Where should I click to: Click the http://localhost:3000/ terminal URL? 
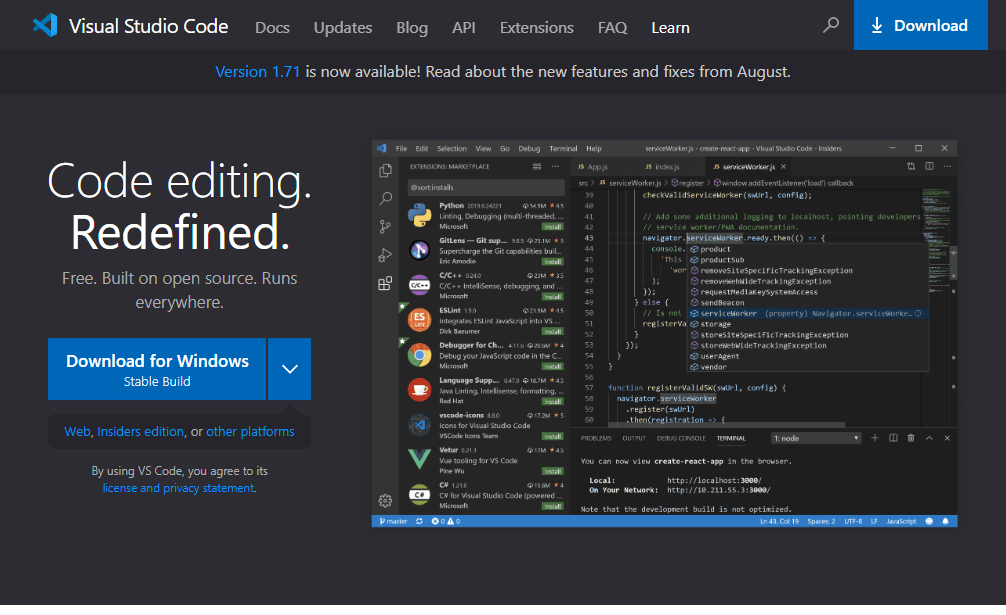pos(714,480)
